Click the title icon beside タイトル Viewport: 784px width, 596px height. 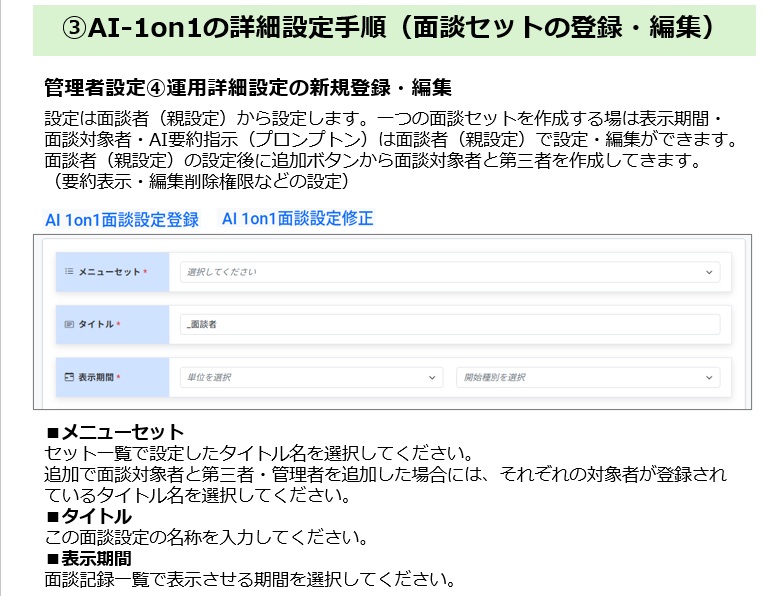pos(69,325)
